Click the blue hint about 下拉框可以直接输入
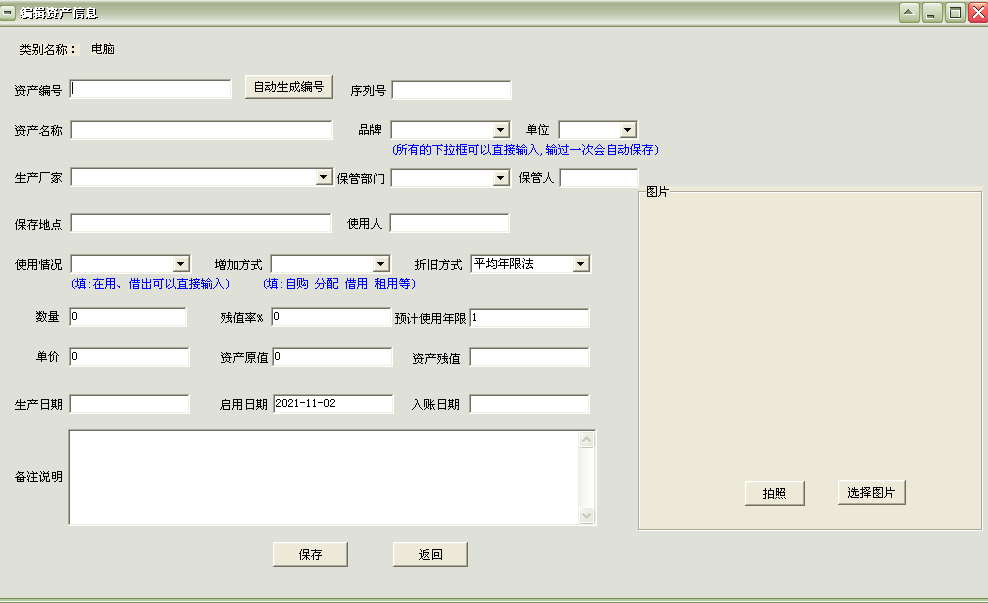988x603 pixels. tap(526, 150)
